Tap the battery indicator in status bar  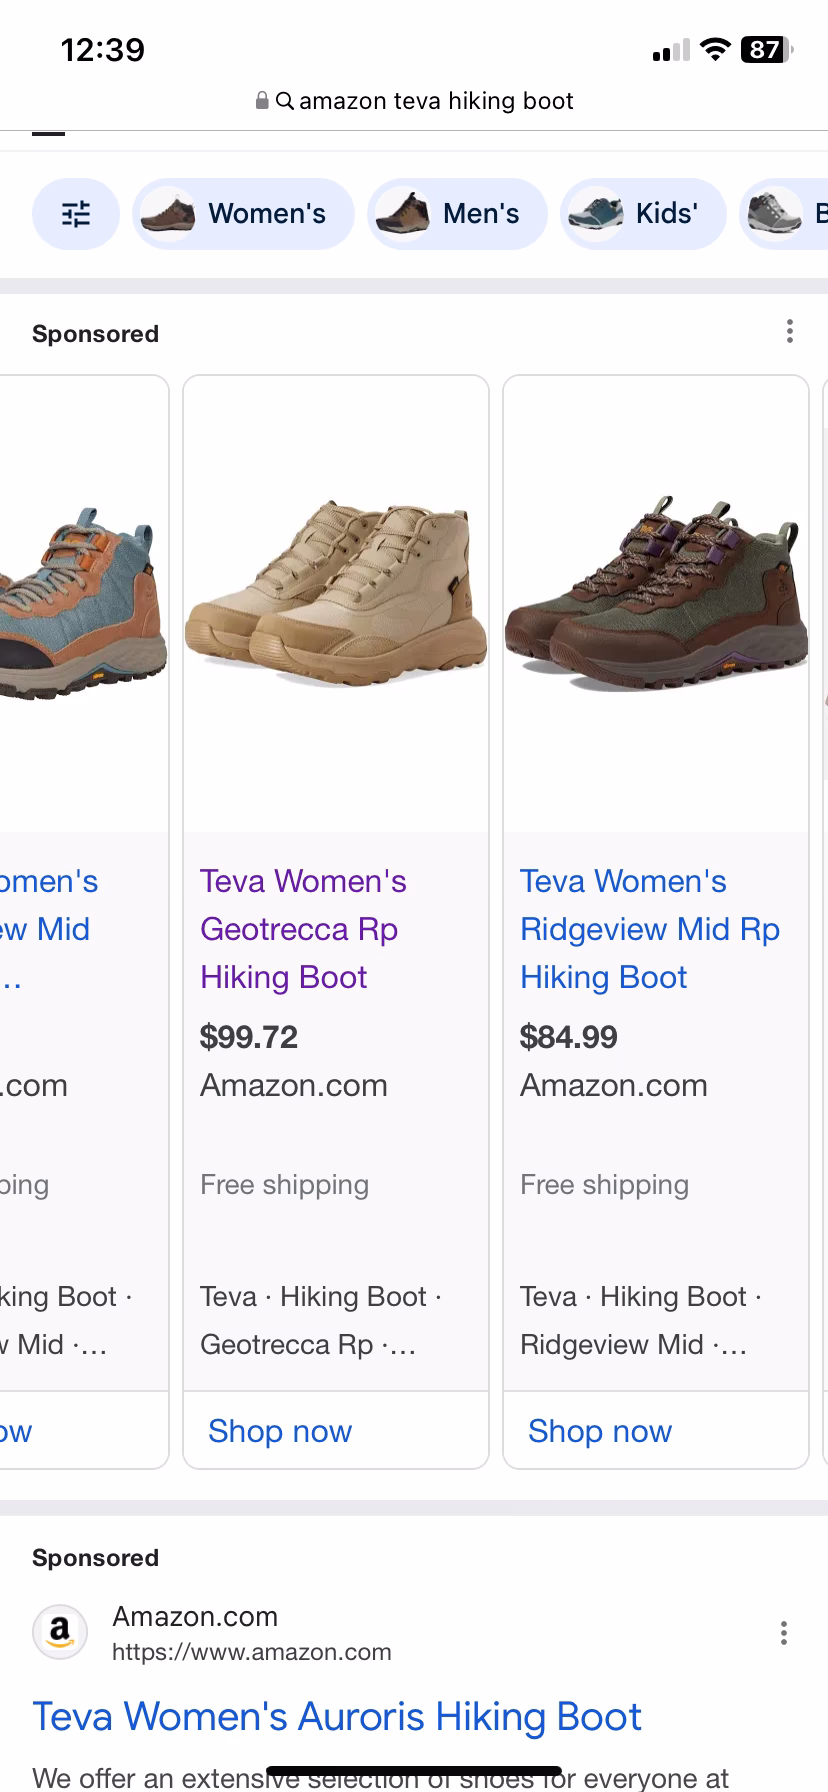click(x=766, y=50)
